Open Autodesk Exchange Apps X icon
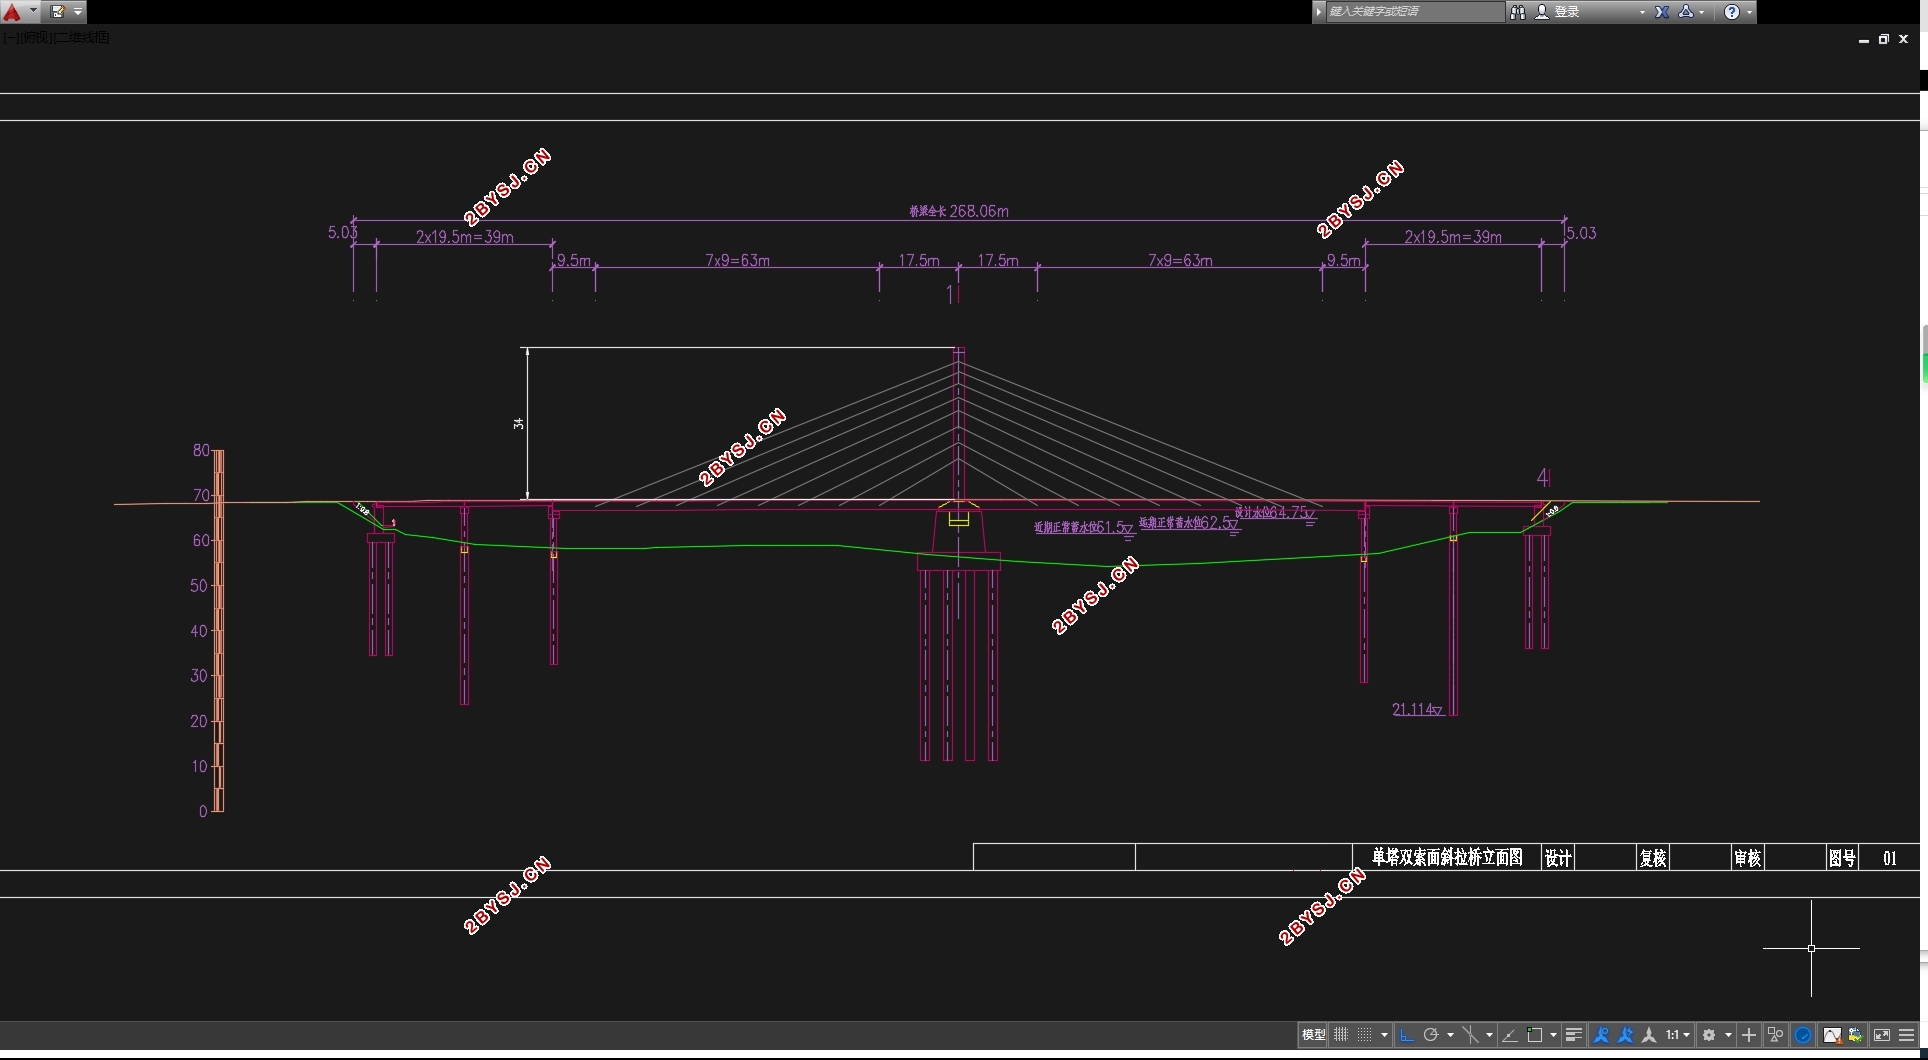Screen dimensions: 1928x1060 click(x=1662, y=12)
